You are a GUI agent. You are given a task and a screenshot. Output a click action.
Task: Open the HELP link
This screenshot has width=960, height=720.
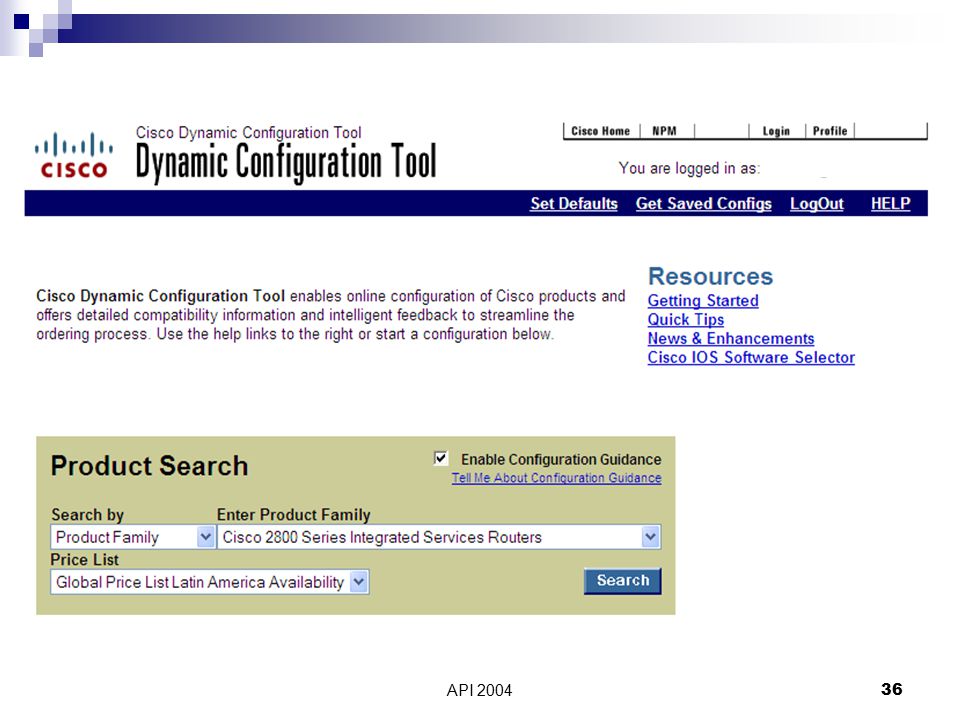(890, 203)
